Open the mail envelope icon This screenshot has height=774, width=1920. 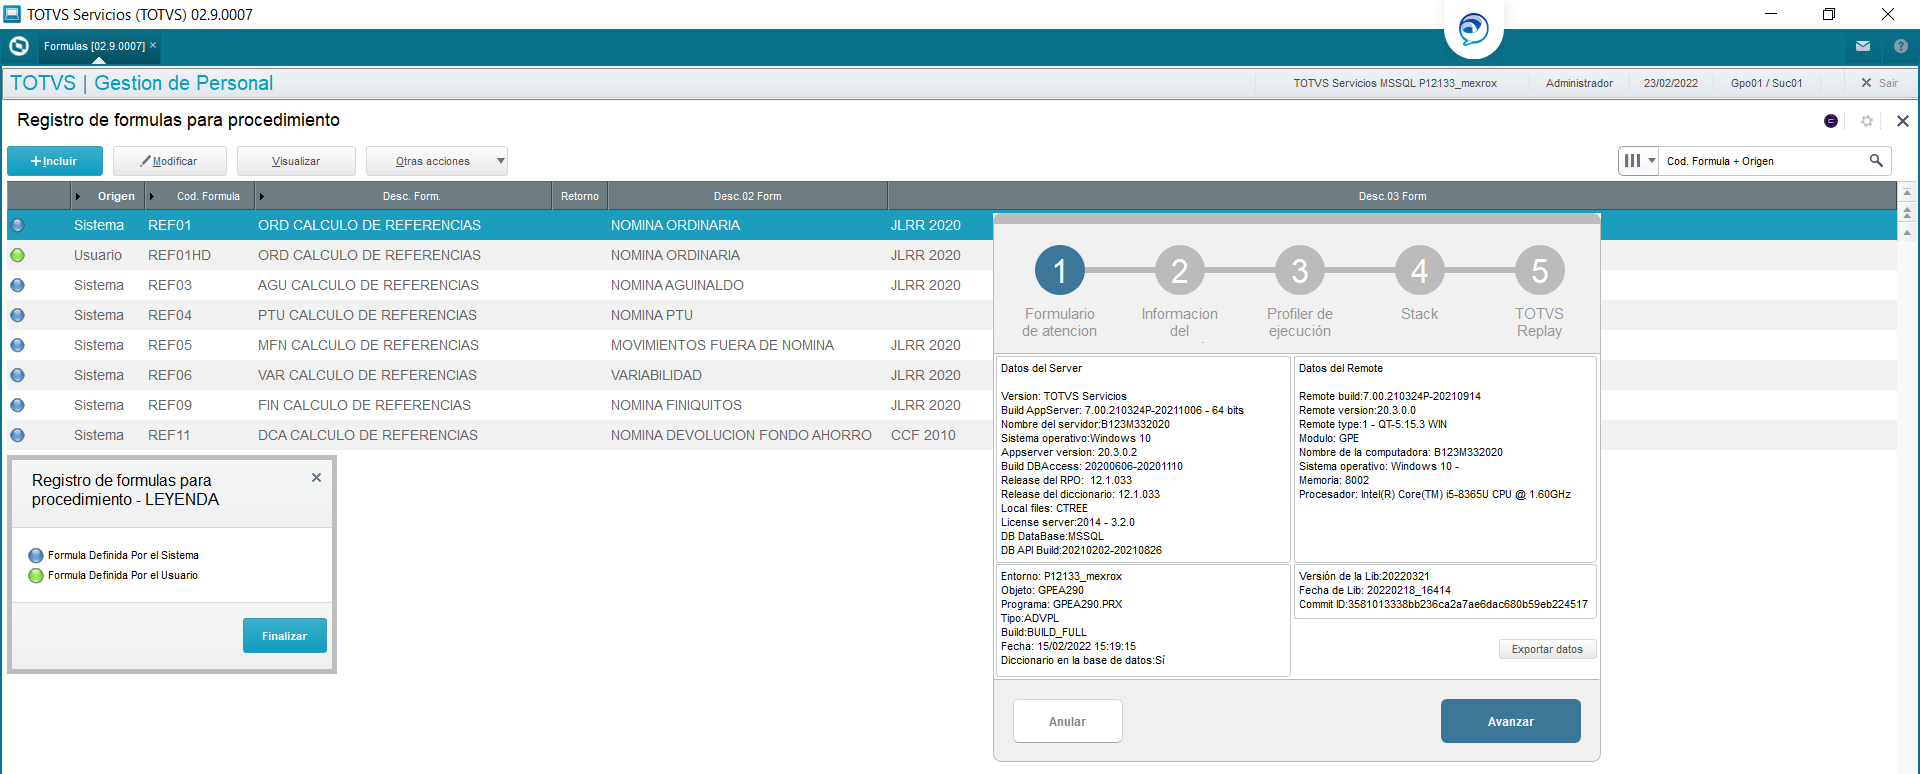pos(1863,46)
